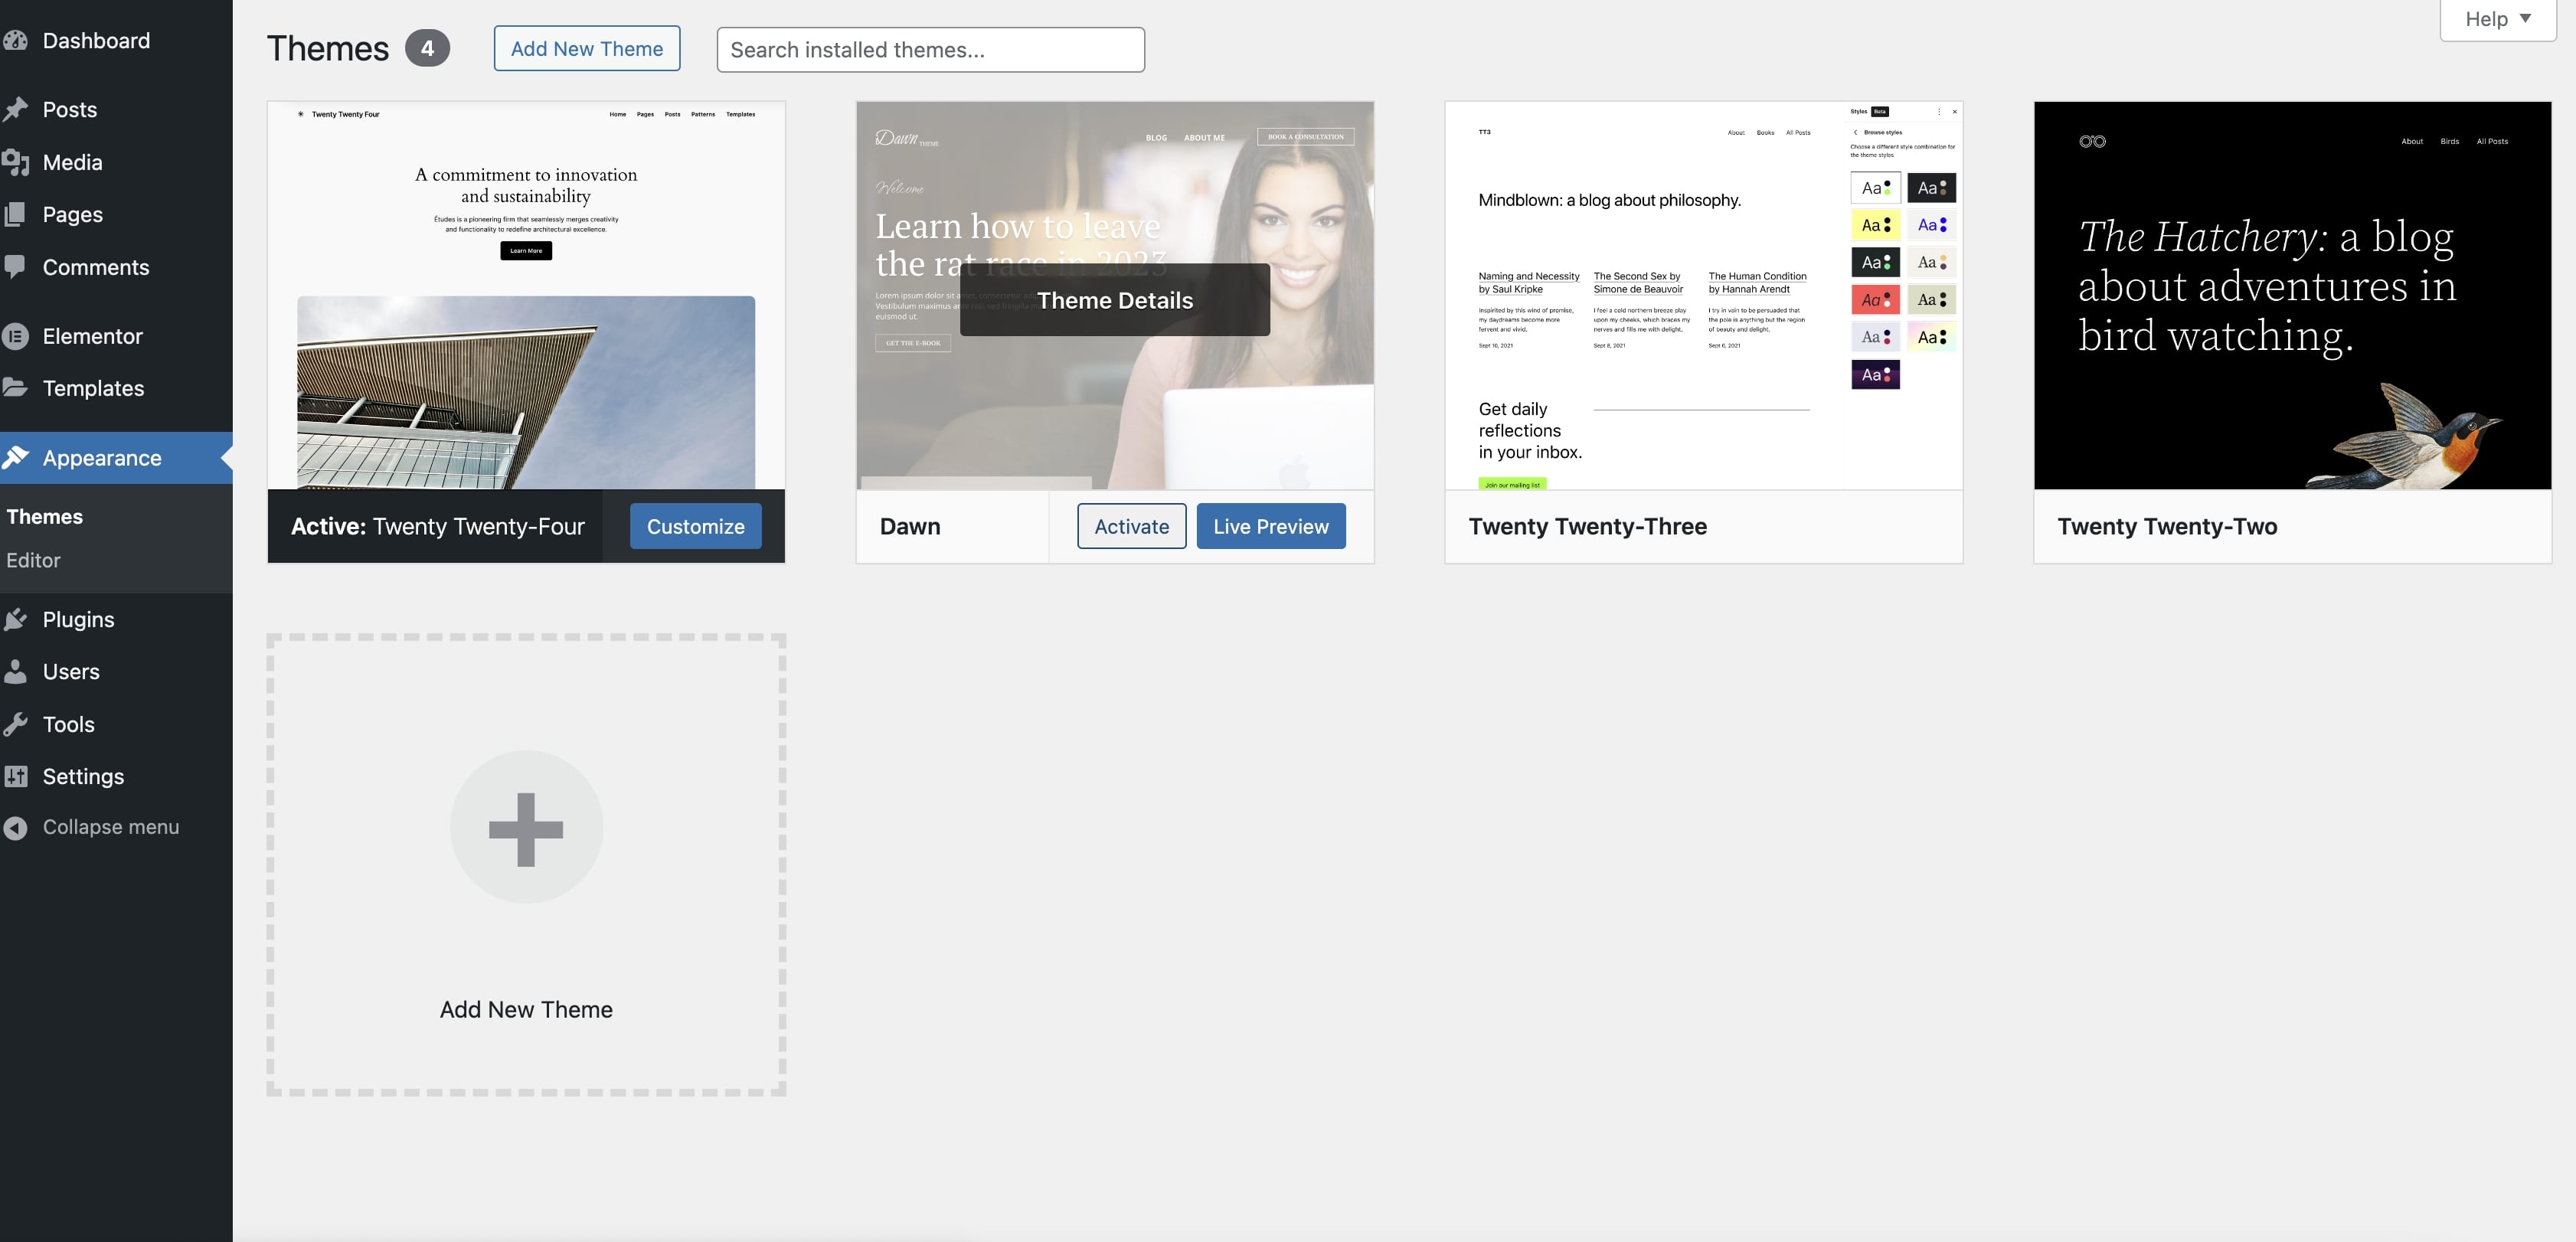Click the Users person icon

coord(15,672)
